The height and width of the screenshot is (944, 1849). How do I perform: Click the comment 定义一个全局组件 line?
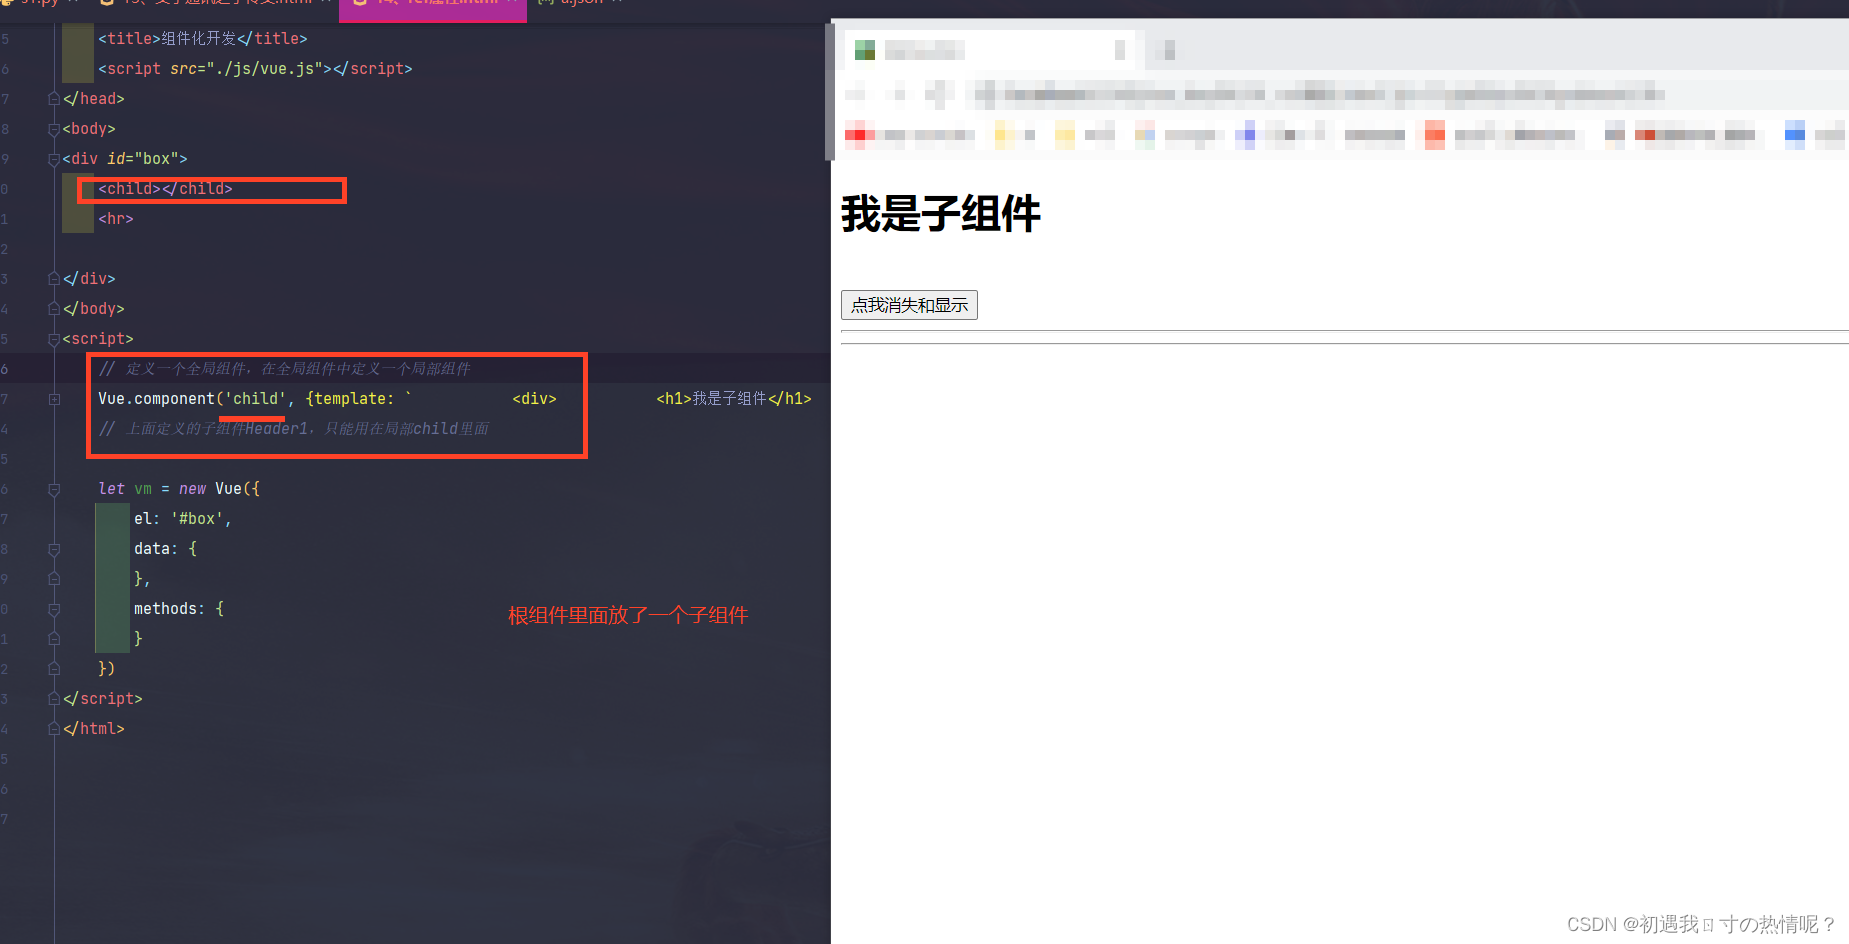point(284,368)
